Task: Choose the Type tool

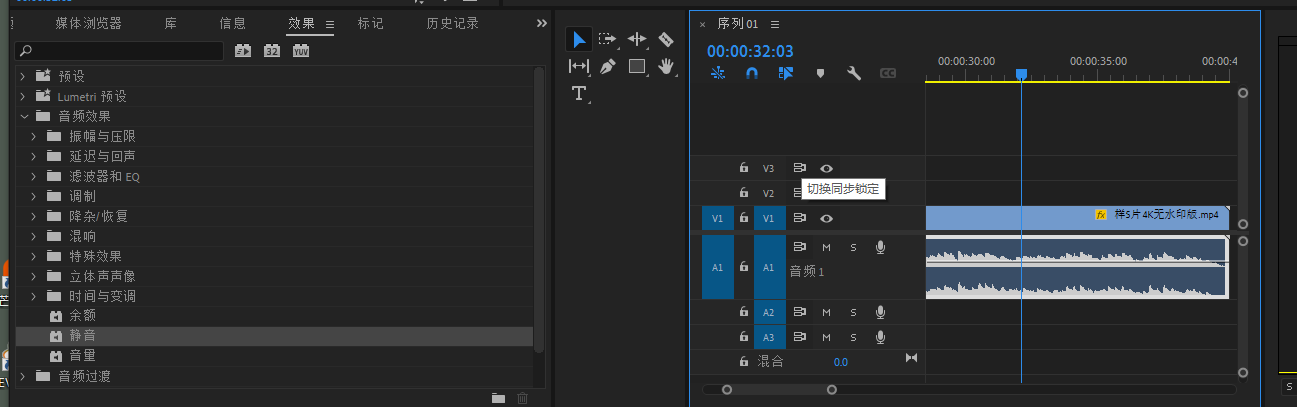Action: click(578, 93)
